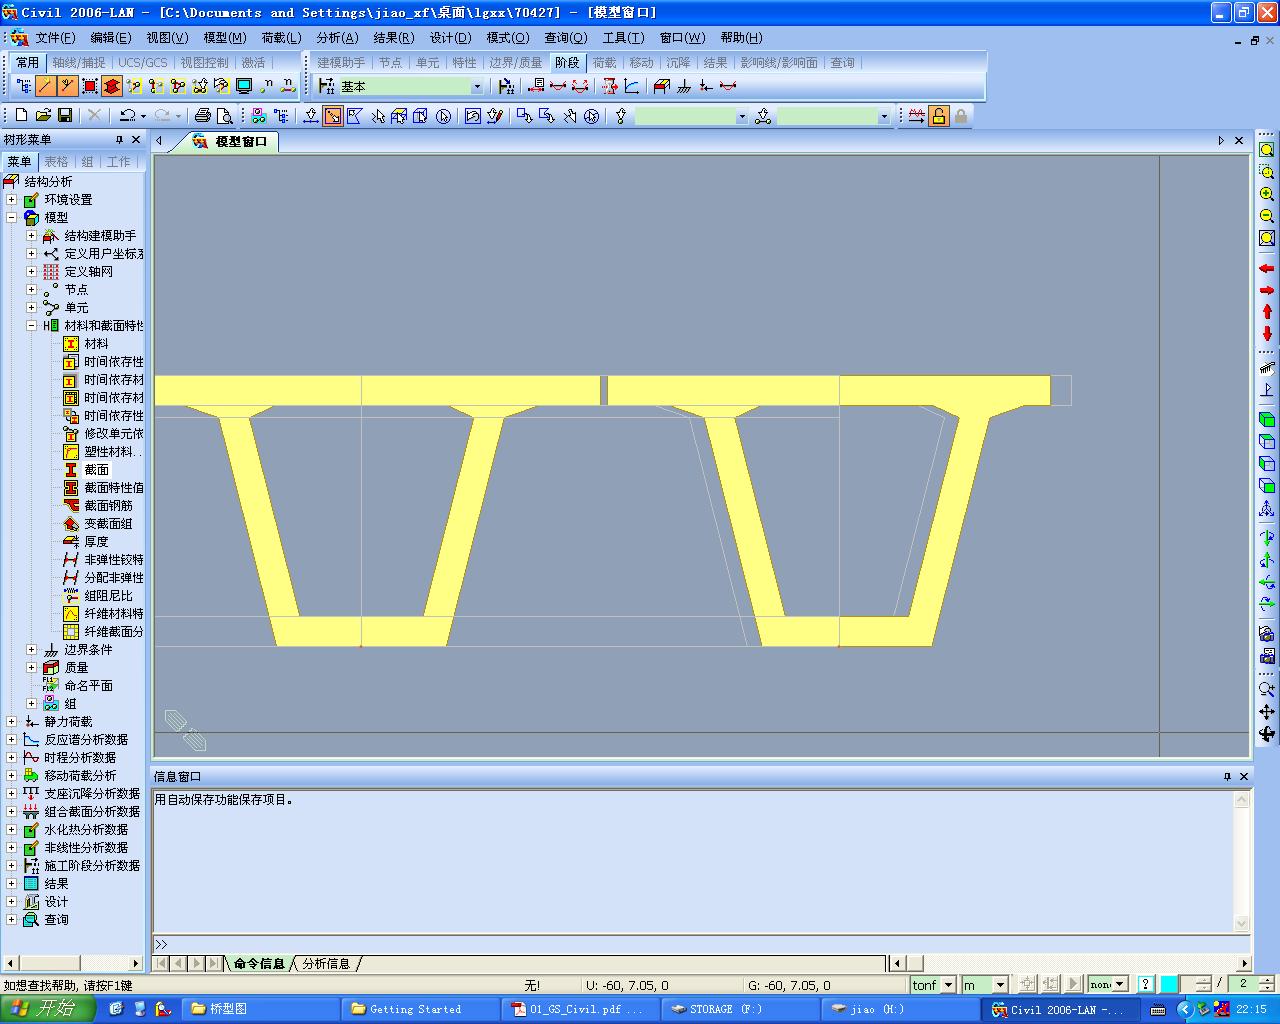
Task: Click the Undo arrow icon
Action: pos(127,116)
